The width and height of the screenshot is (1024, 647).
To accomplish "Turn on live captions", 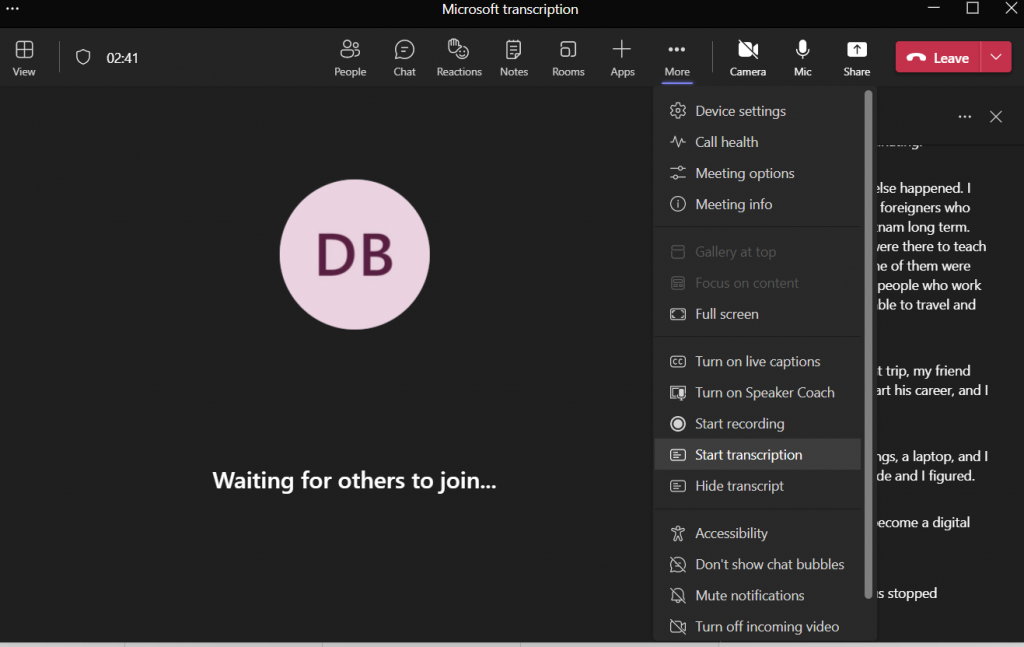I will [758, 361].
